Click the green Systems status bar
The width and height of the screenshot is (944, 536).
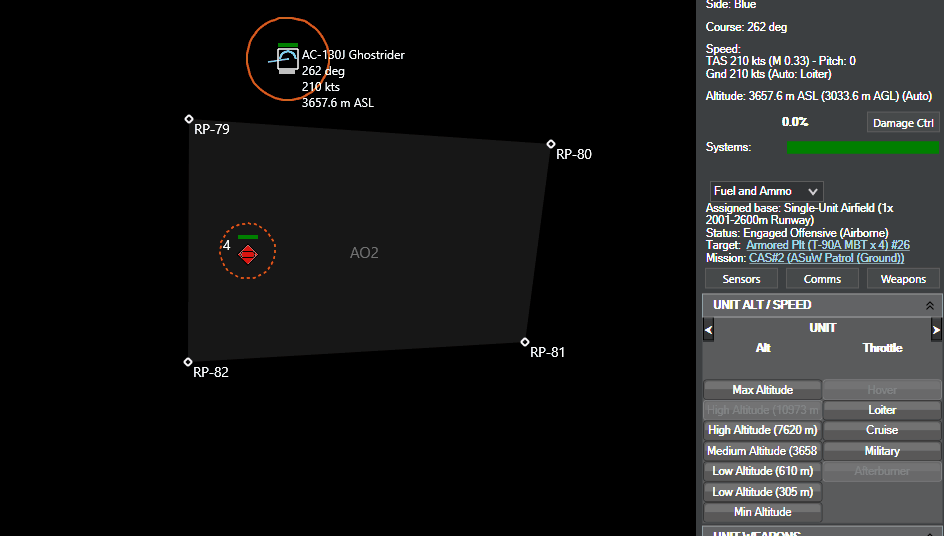coord(863,147)
